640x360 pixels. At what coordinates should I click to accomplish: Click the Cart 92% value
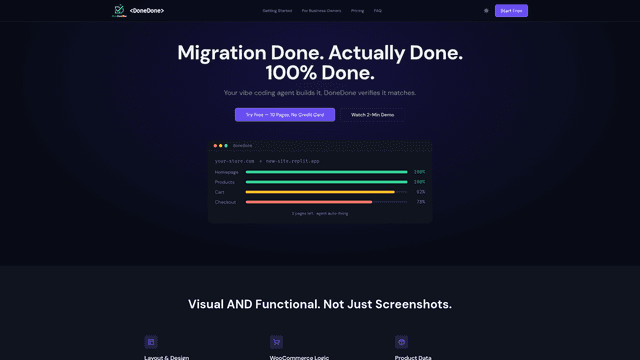tap(421, 192)
